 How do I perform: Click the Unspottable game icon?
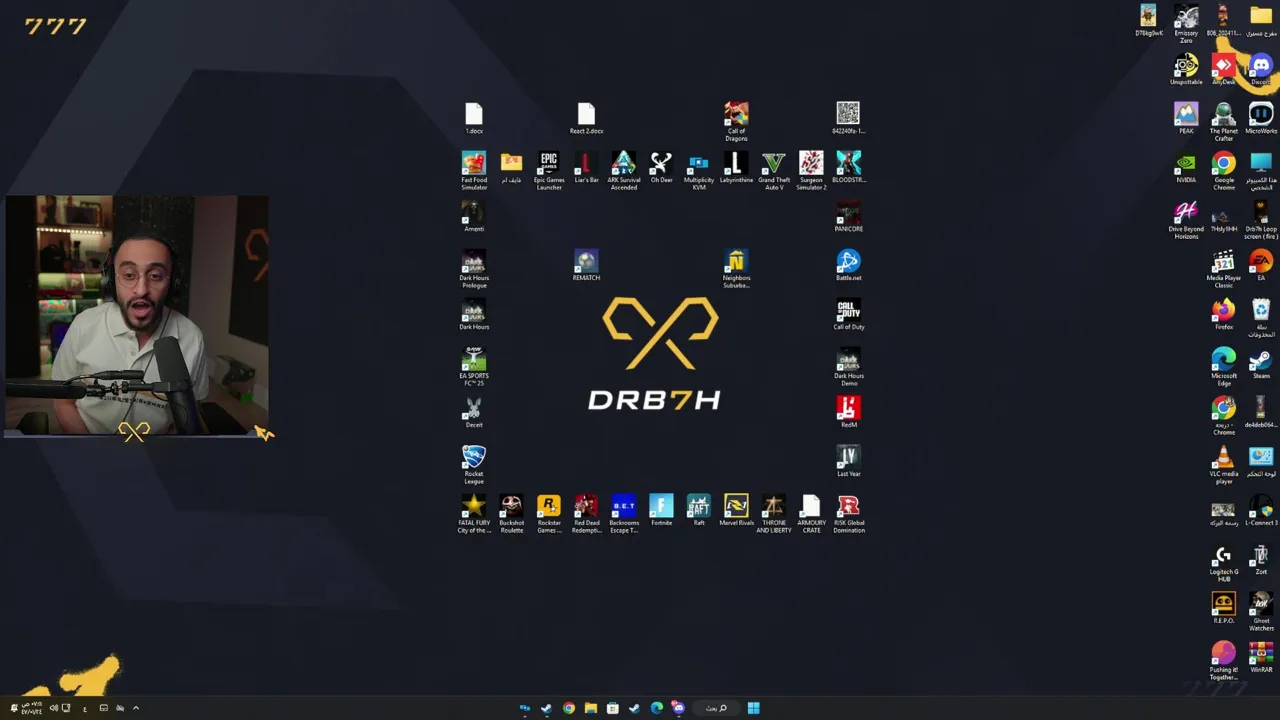click(x=1186, y=70)
